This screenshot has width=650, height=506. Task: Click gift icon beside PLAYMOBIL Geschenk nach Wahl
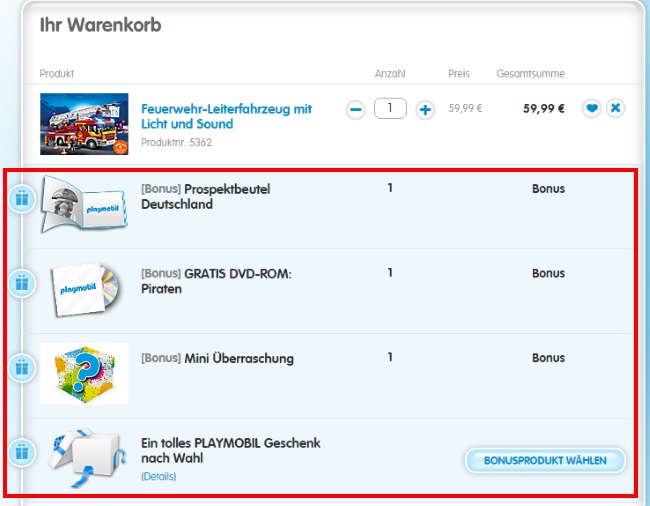coord(22,452)
